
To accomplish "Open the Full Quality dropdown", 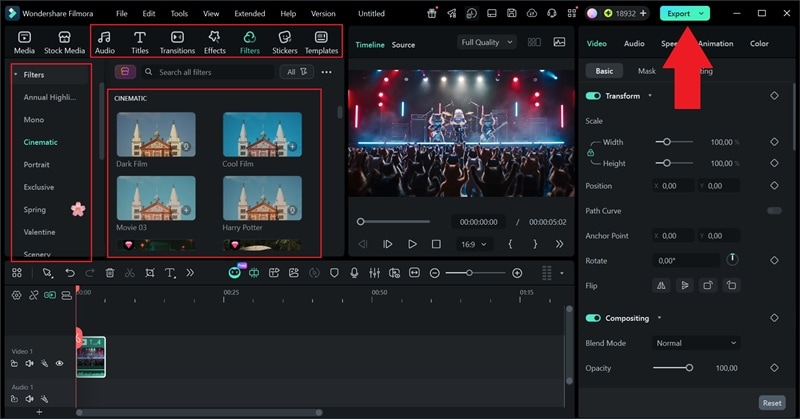I will click(486, 42).
